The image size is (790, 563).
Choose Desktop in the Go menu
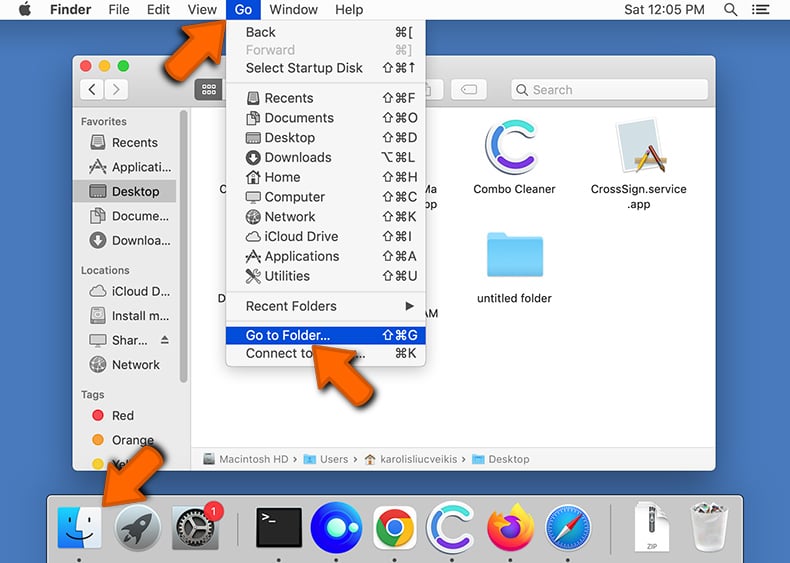[325, 138]
